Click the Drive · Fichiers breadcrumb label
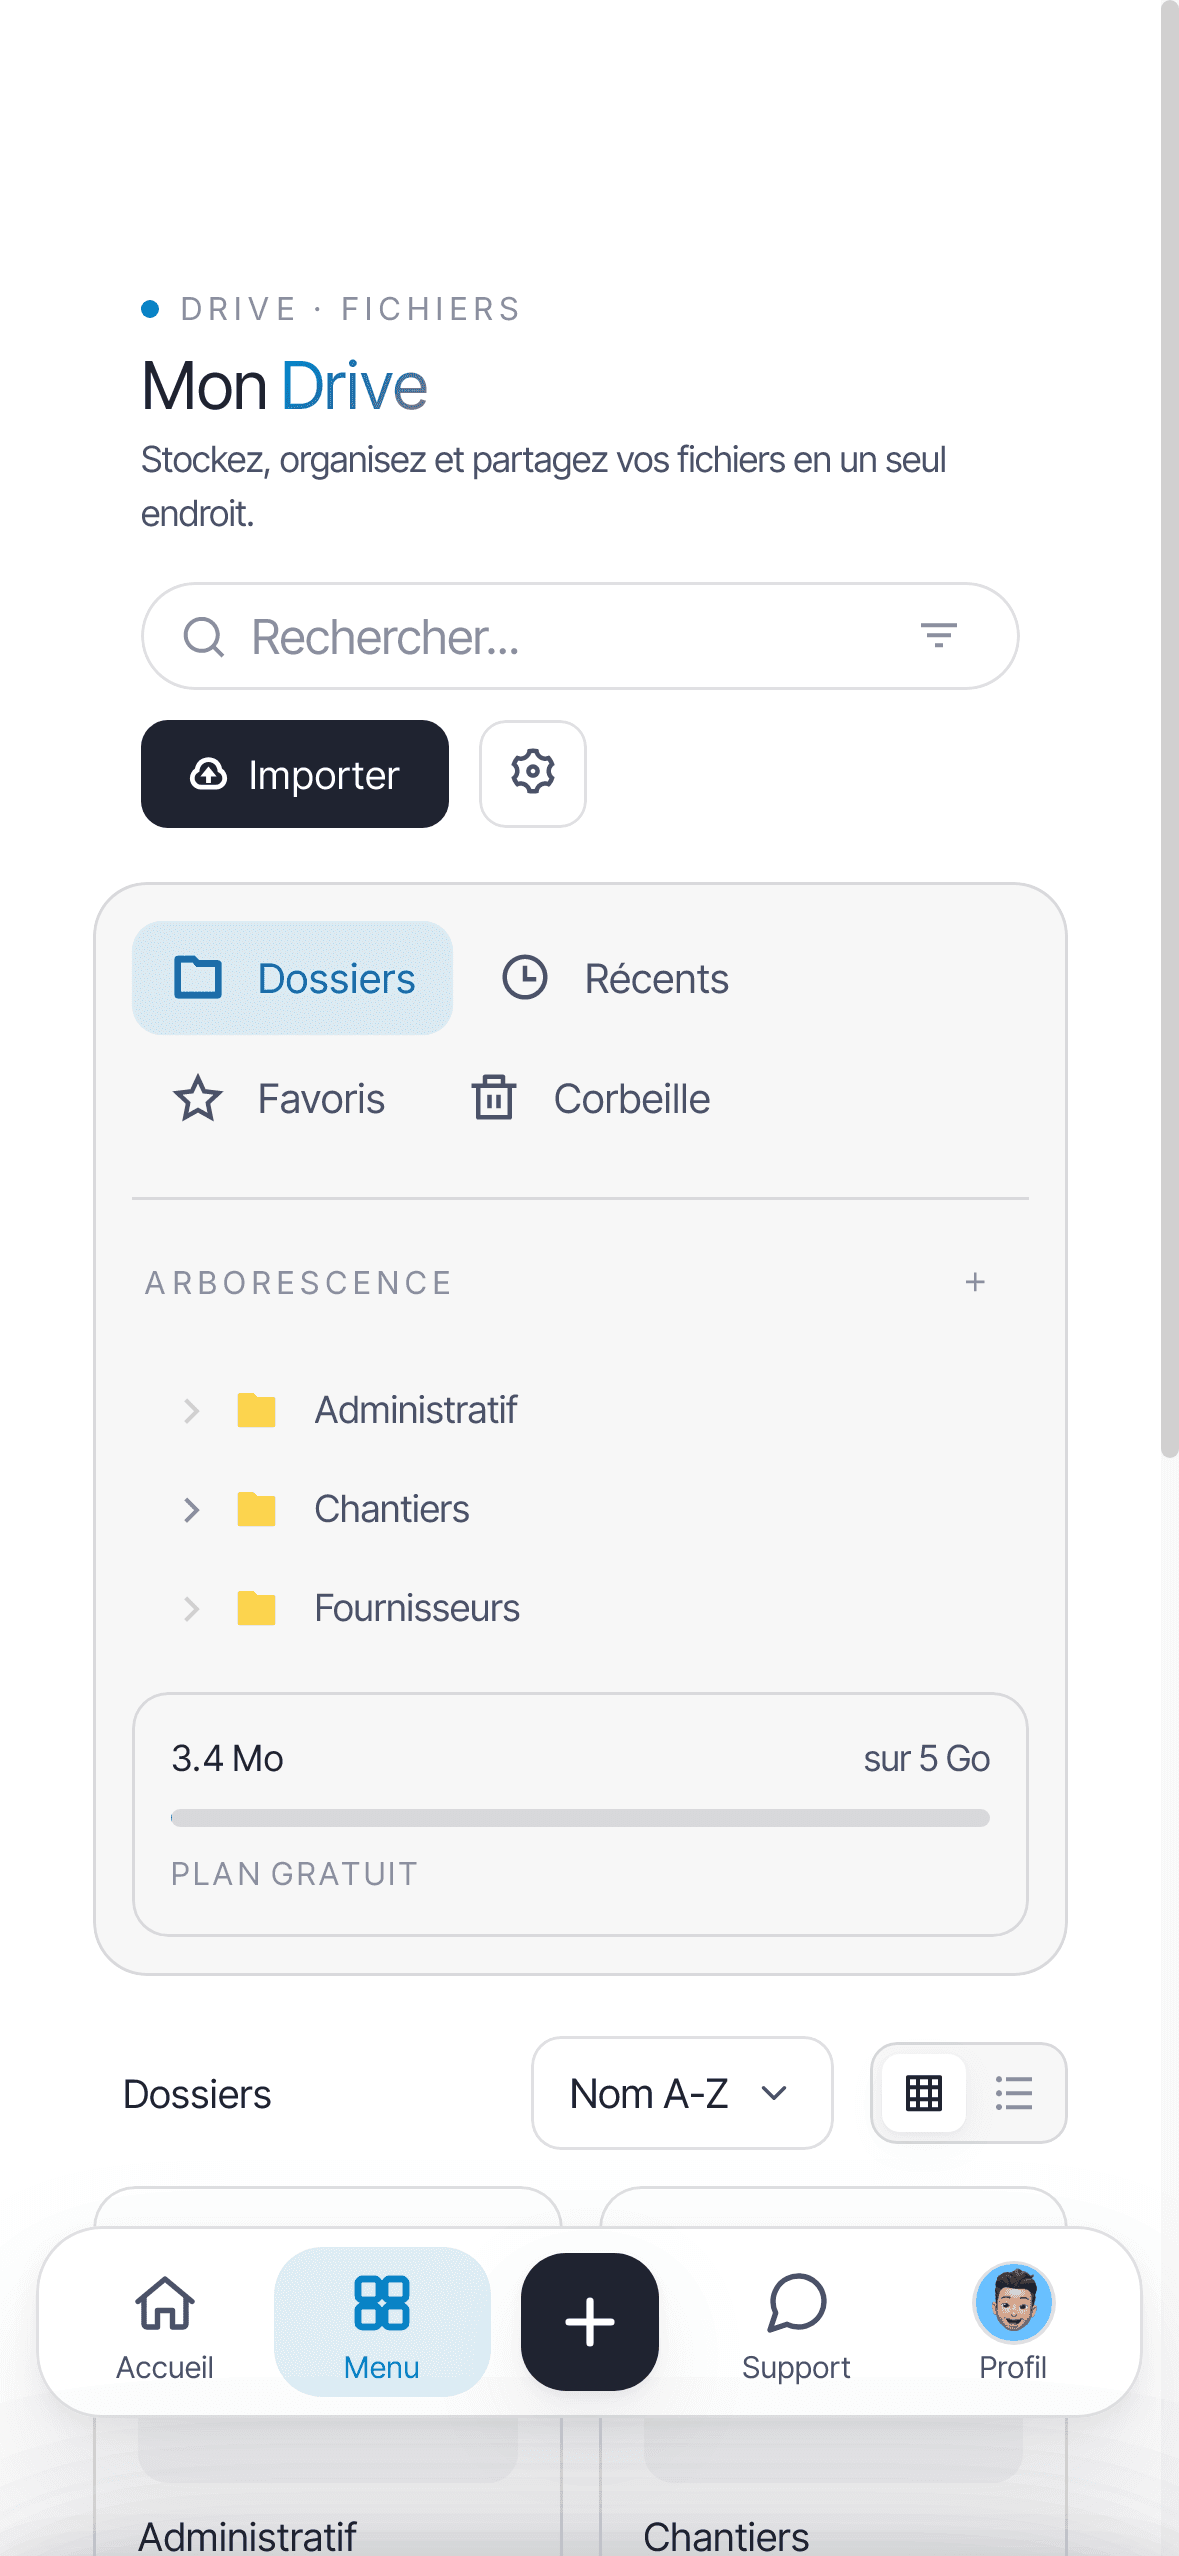The width and height of the screenshot is (1179, 2556). tap(350, 309)
